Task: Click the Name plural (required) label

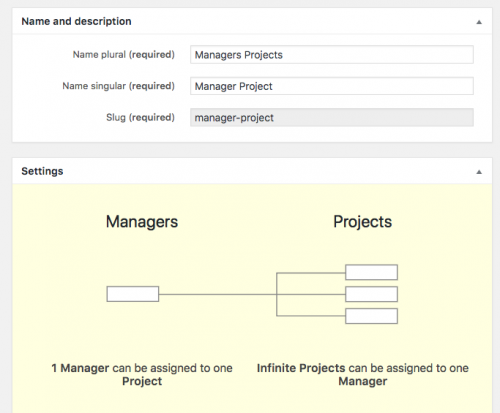Action: (124, 55)
